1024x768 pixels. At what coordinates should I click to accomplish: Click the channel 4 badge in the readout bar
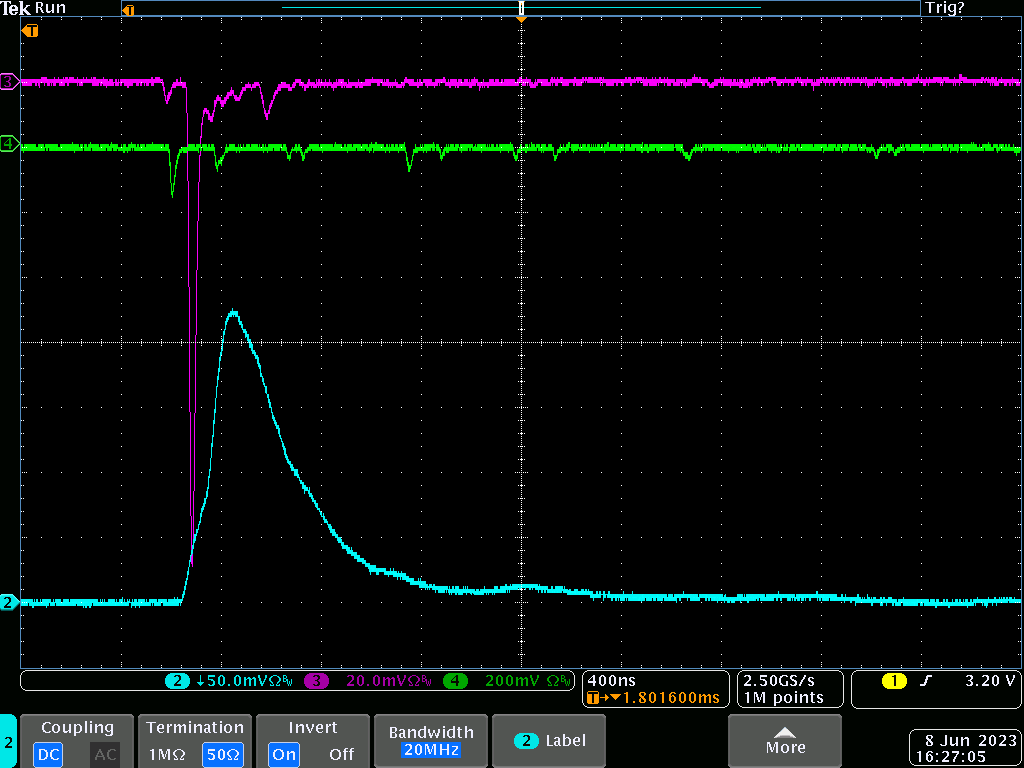click(x=456, y=681)
